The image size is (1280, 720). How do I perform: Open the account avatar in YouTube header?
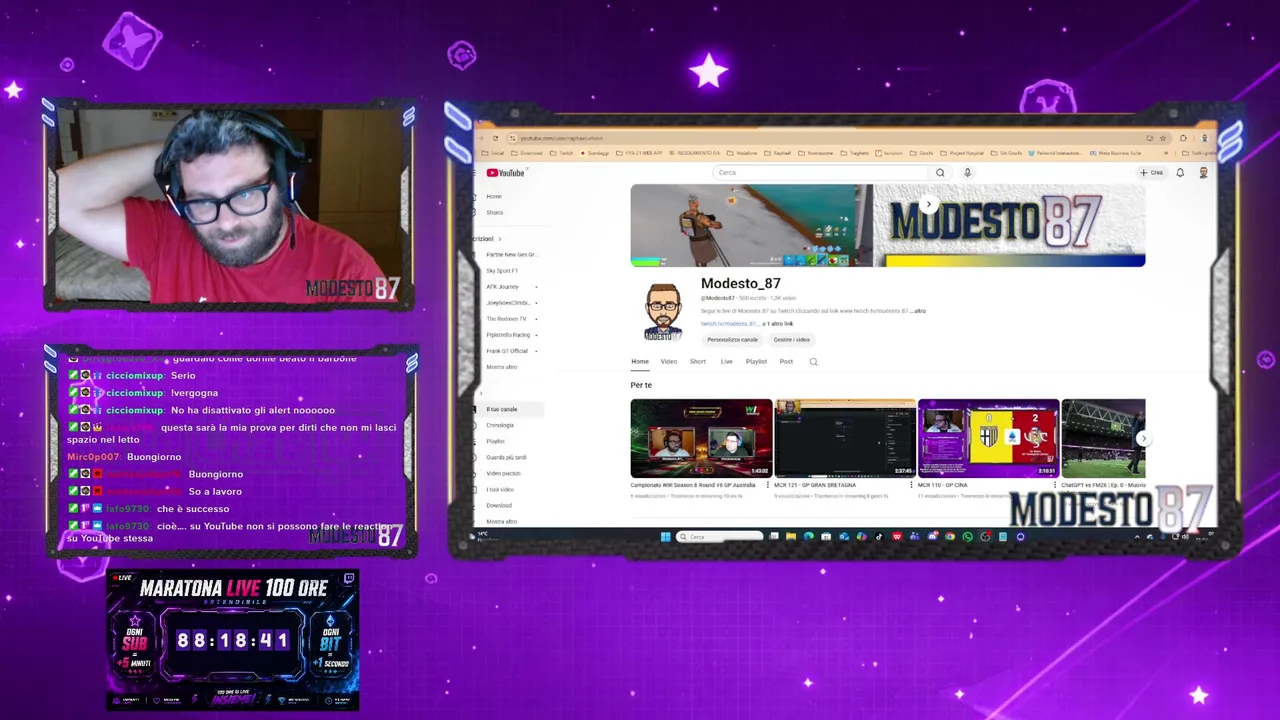1203,173
